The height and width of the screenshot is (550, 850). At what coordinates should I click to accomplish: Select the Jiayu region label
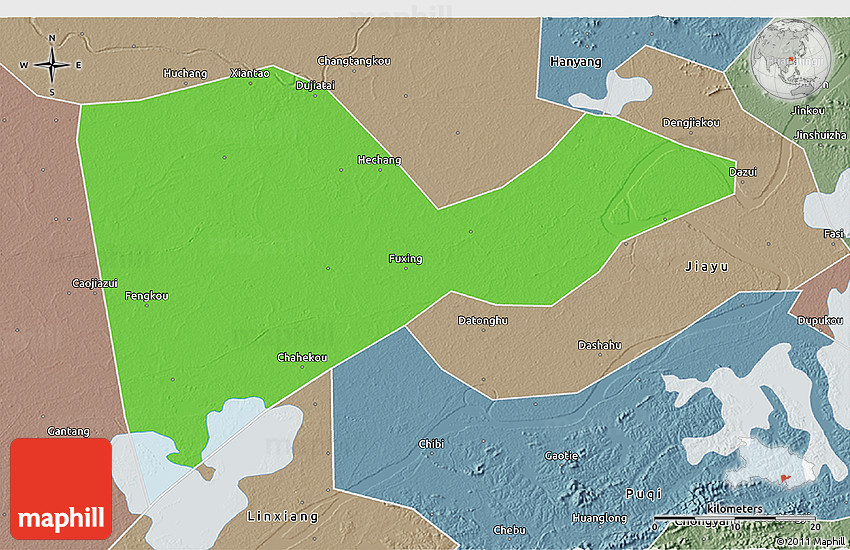(707, 267)
